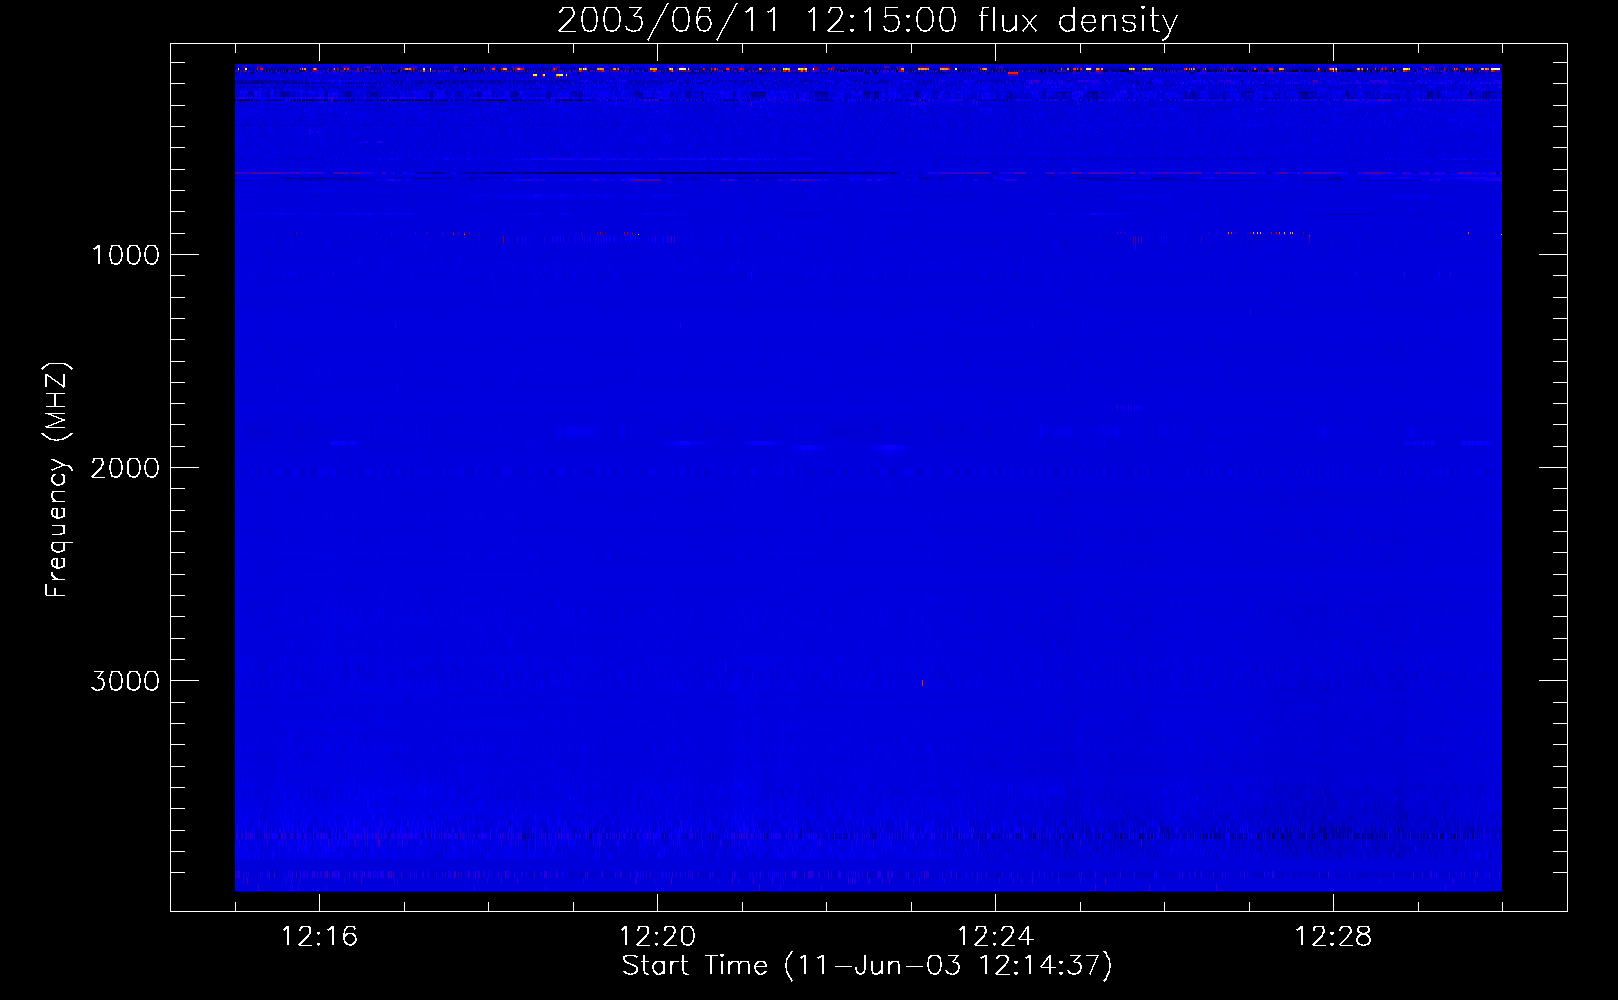Click the plot title "2003/06/11 12:15:00 flux density"
1618x1000 pixels.
[x=867, y=21]
